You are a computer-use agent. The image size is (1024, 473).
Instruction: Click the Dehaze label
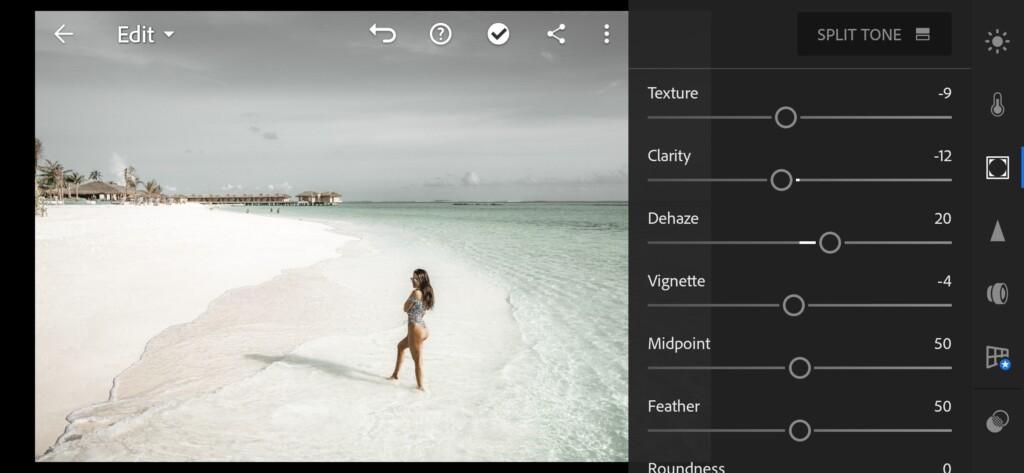673,218
